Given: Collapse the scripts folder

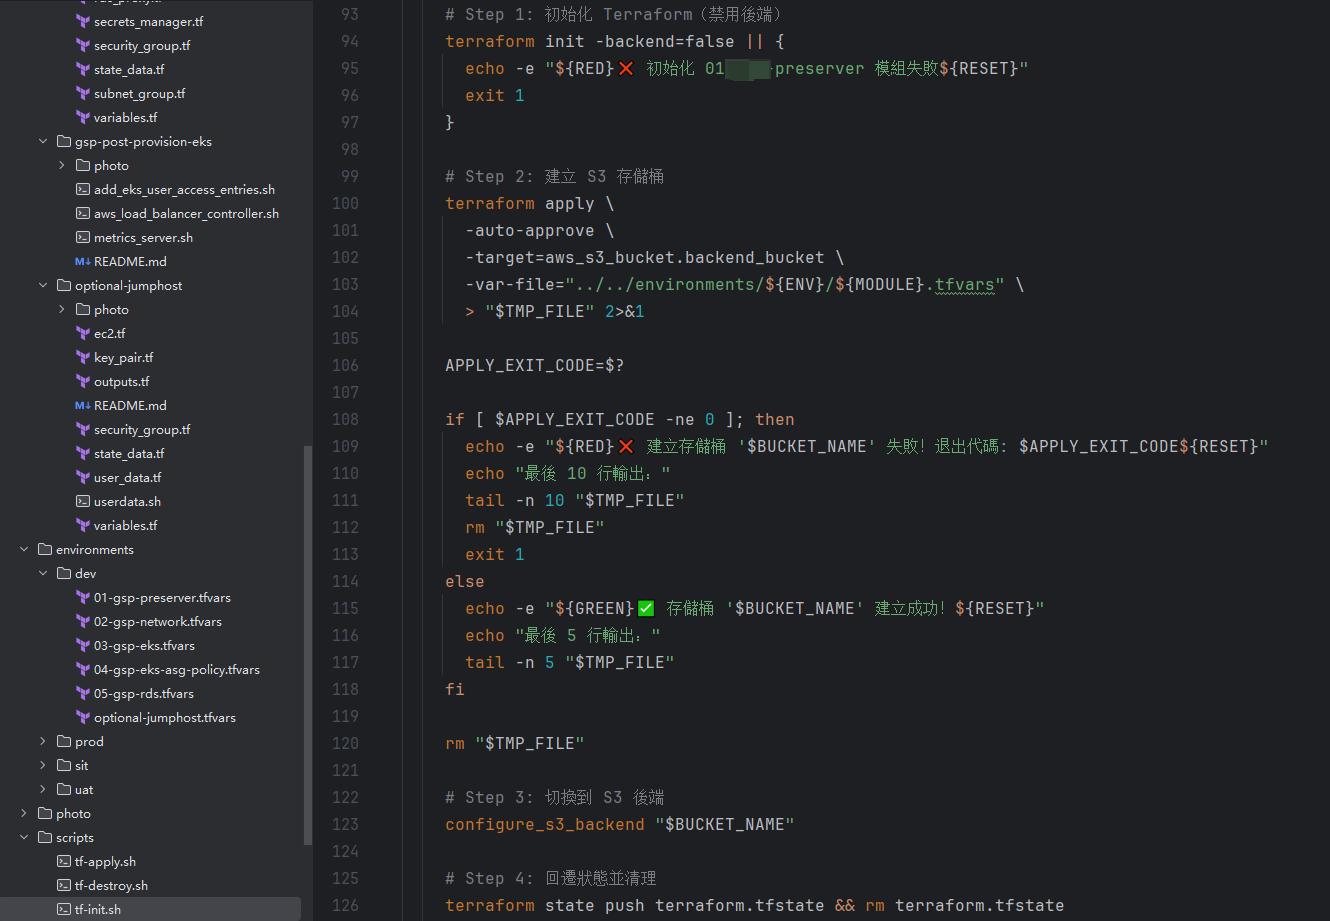Looking at the screenshot, I should point(24,838).
